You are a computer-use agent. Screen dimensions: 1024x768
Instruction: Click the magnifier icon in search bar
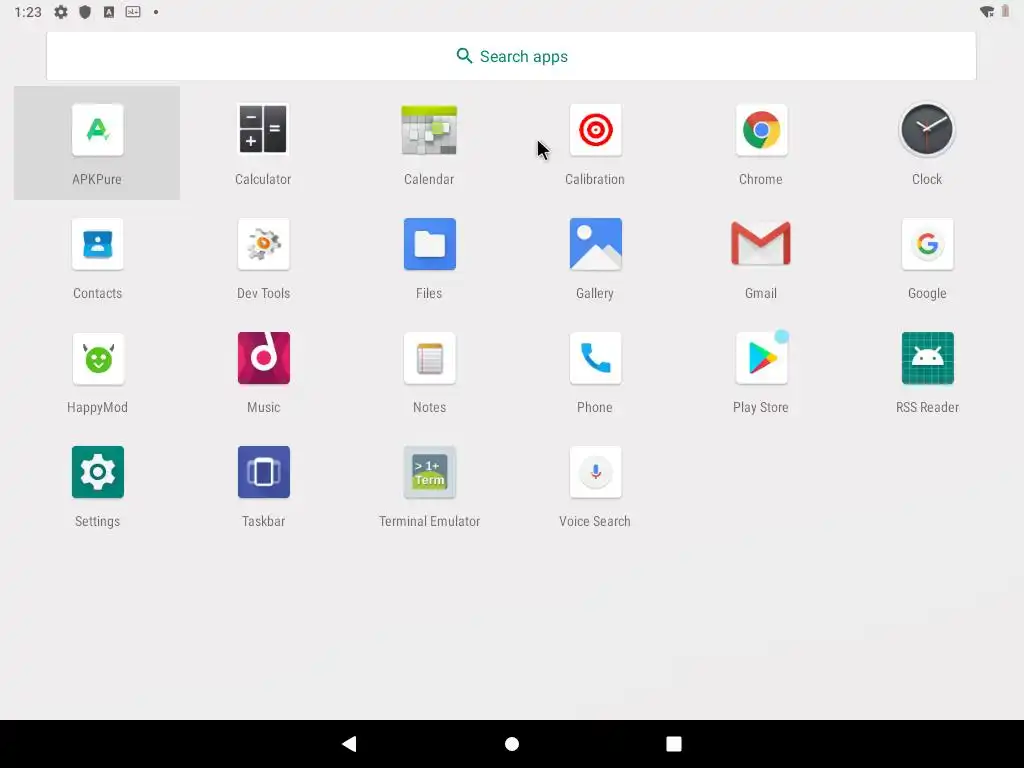pyautogui.click(x=464, y=56)
